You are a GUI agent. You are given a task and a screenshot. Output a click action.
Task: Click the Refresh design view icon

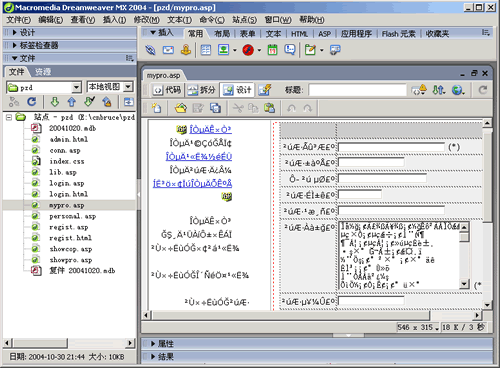pos(482,90)
